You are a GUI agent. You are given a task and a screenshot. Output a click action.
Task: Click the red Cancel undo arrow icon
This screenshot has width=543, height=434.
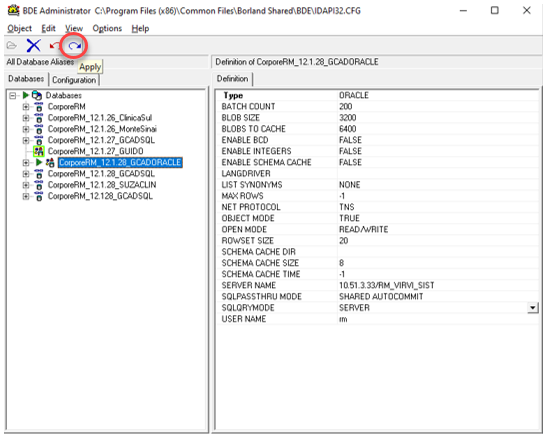54,45
